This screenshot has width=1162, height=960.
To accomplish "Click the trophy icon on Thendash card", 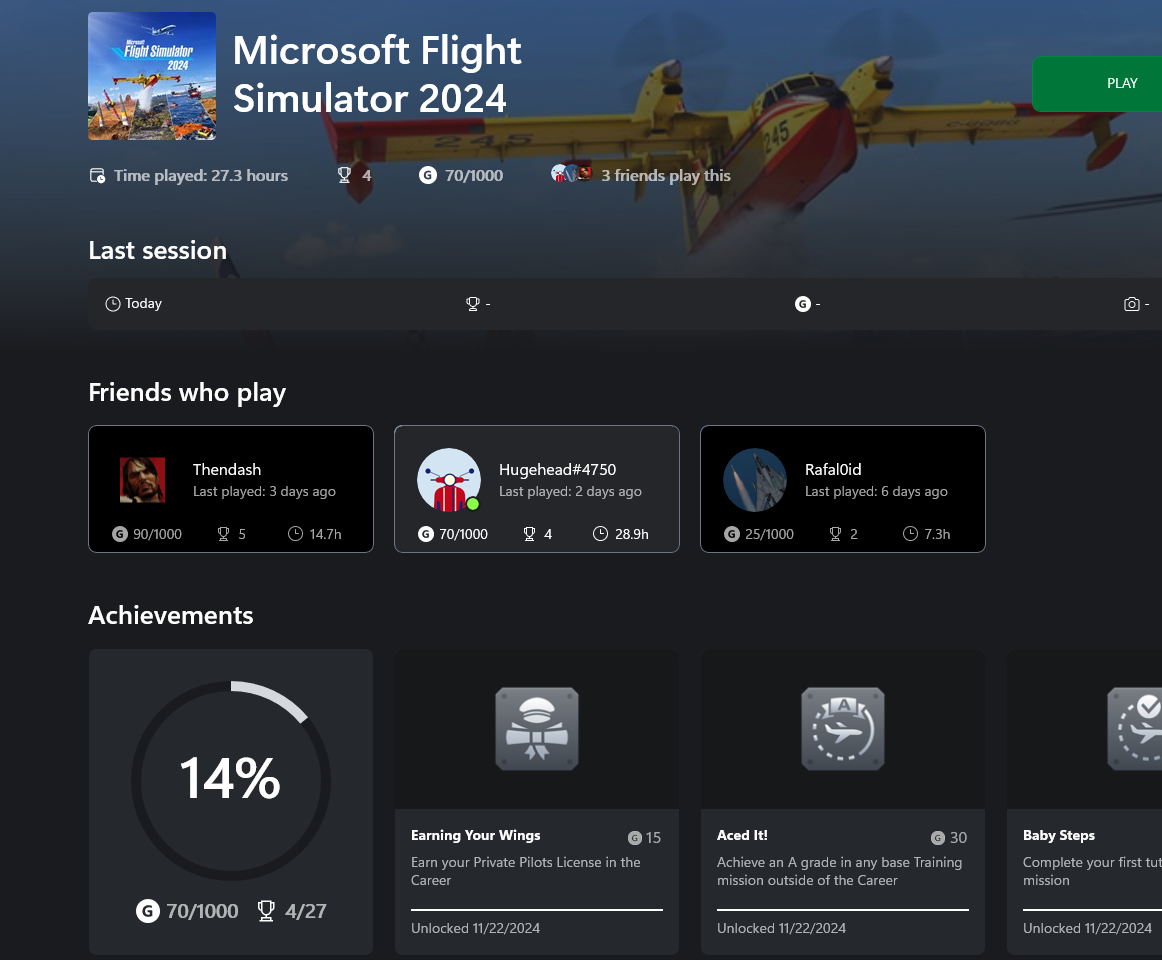I will click(x=223, y=534).
